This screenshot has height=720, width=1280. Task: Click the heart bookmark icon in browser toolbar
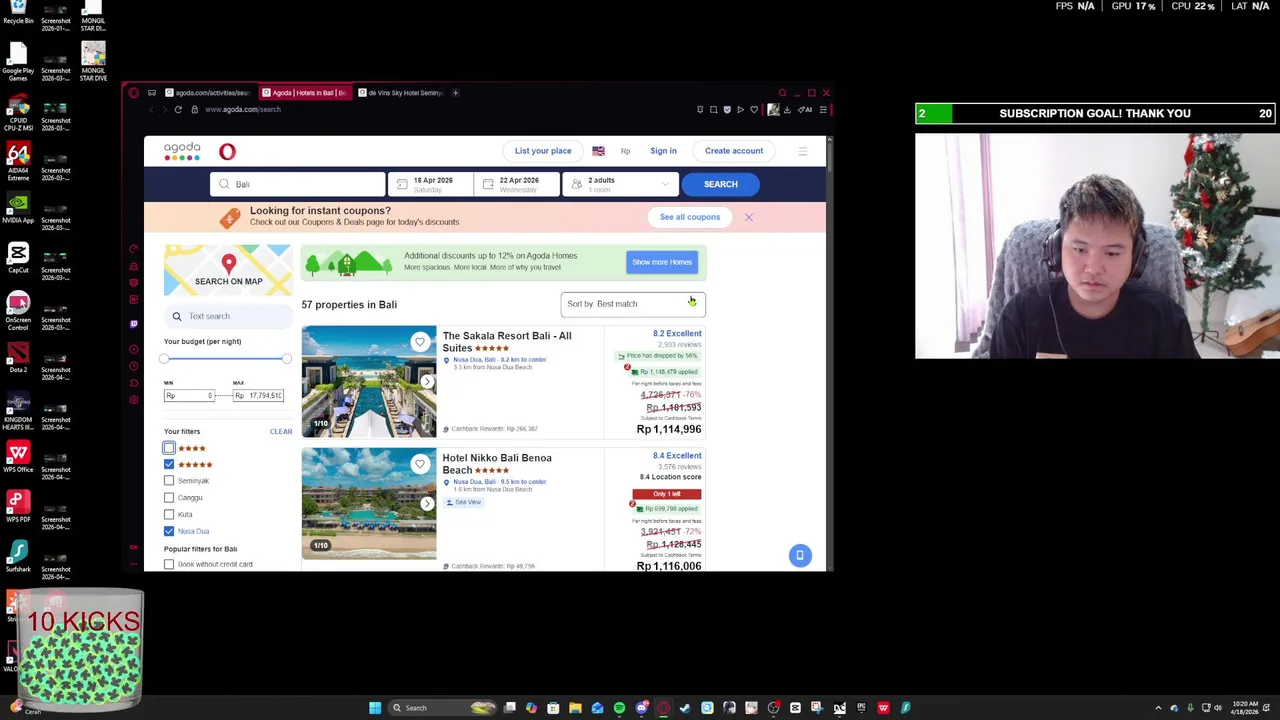(754, 109)
